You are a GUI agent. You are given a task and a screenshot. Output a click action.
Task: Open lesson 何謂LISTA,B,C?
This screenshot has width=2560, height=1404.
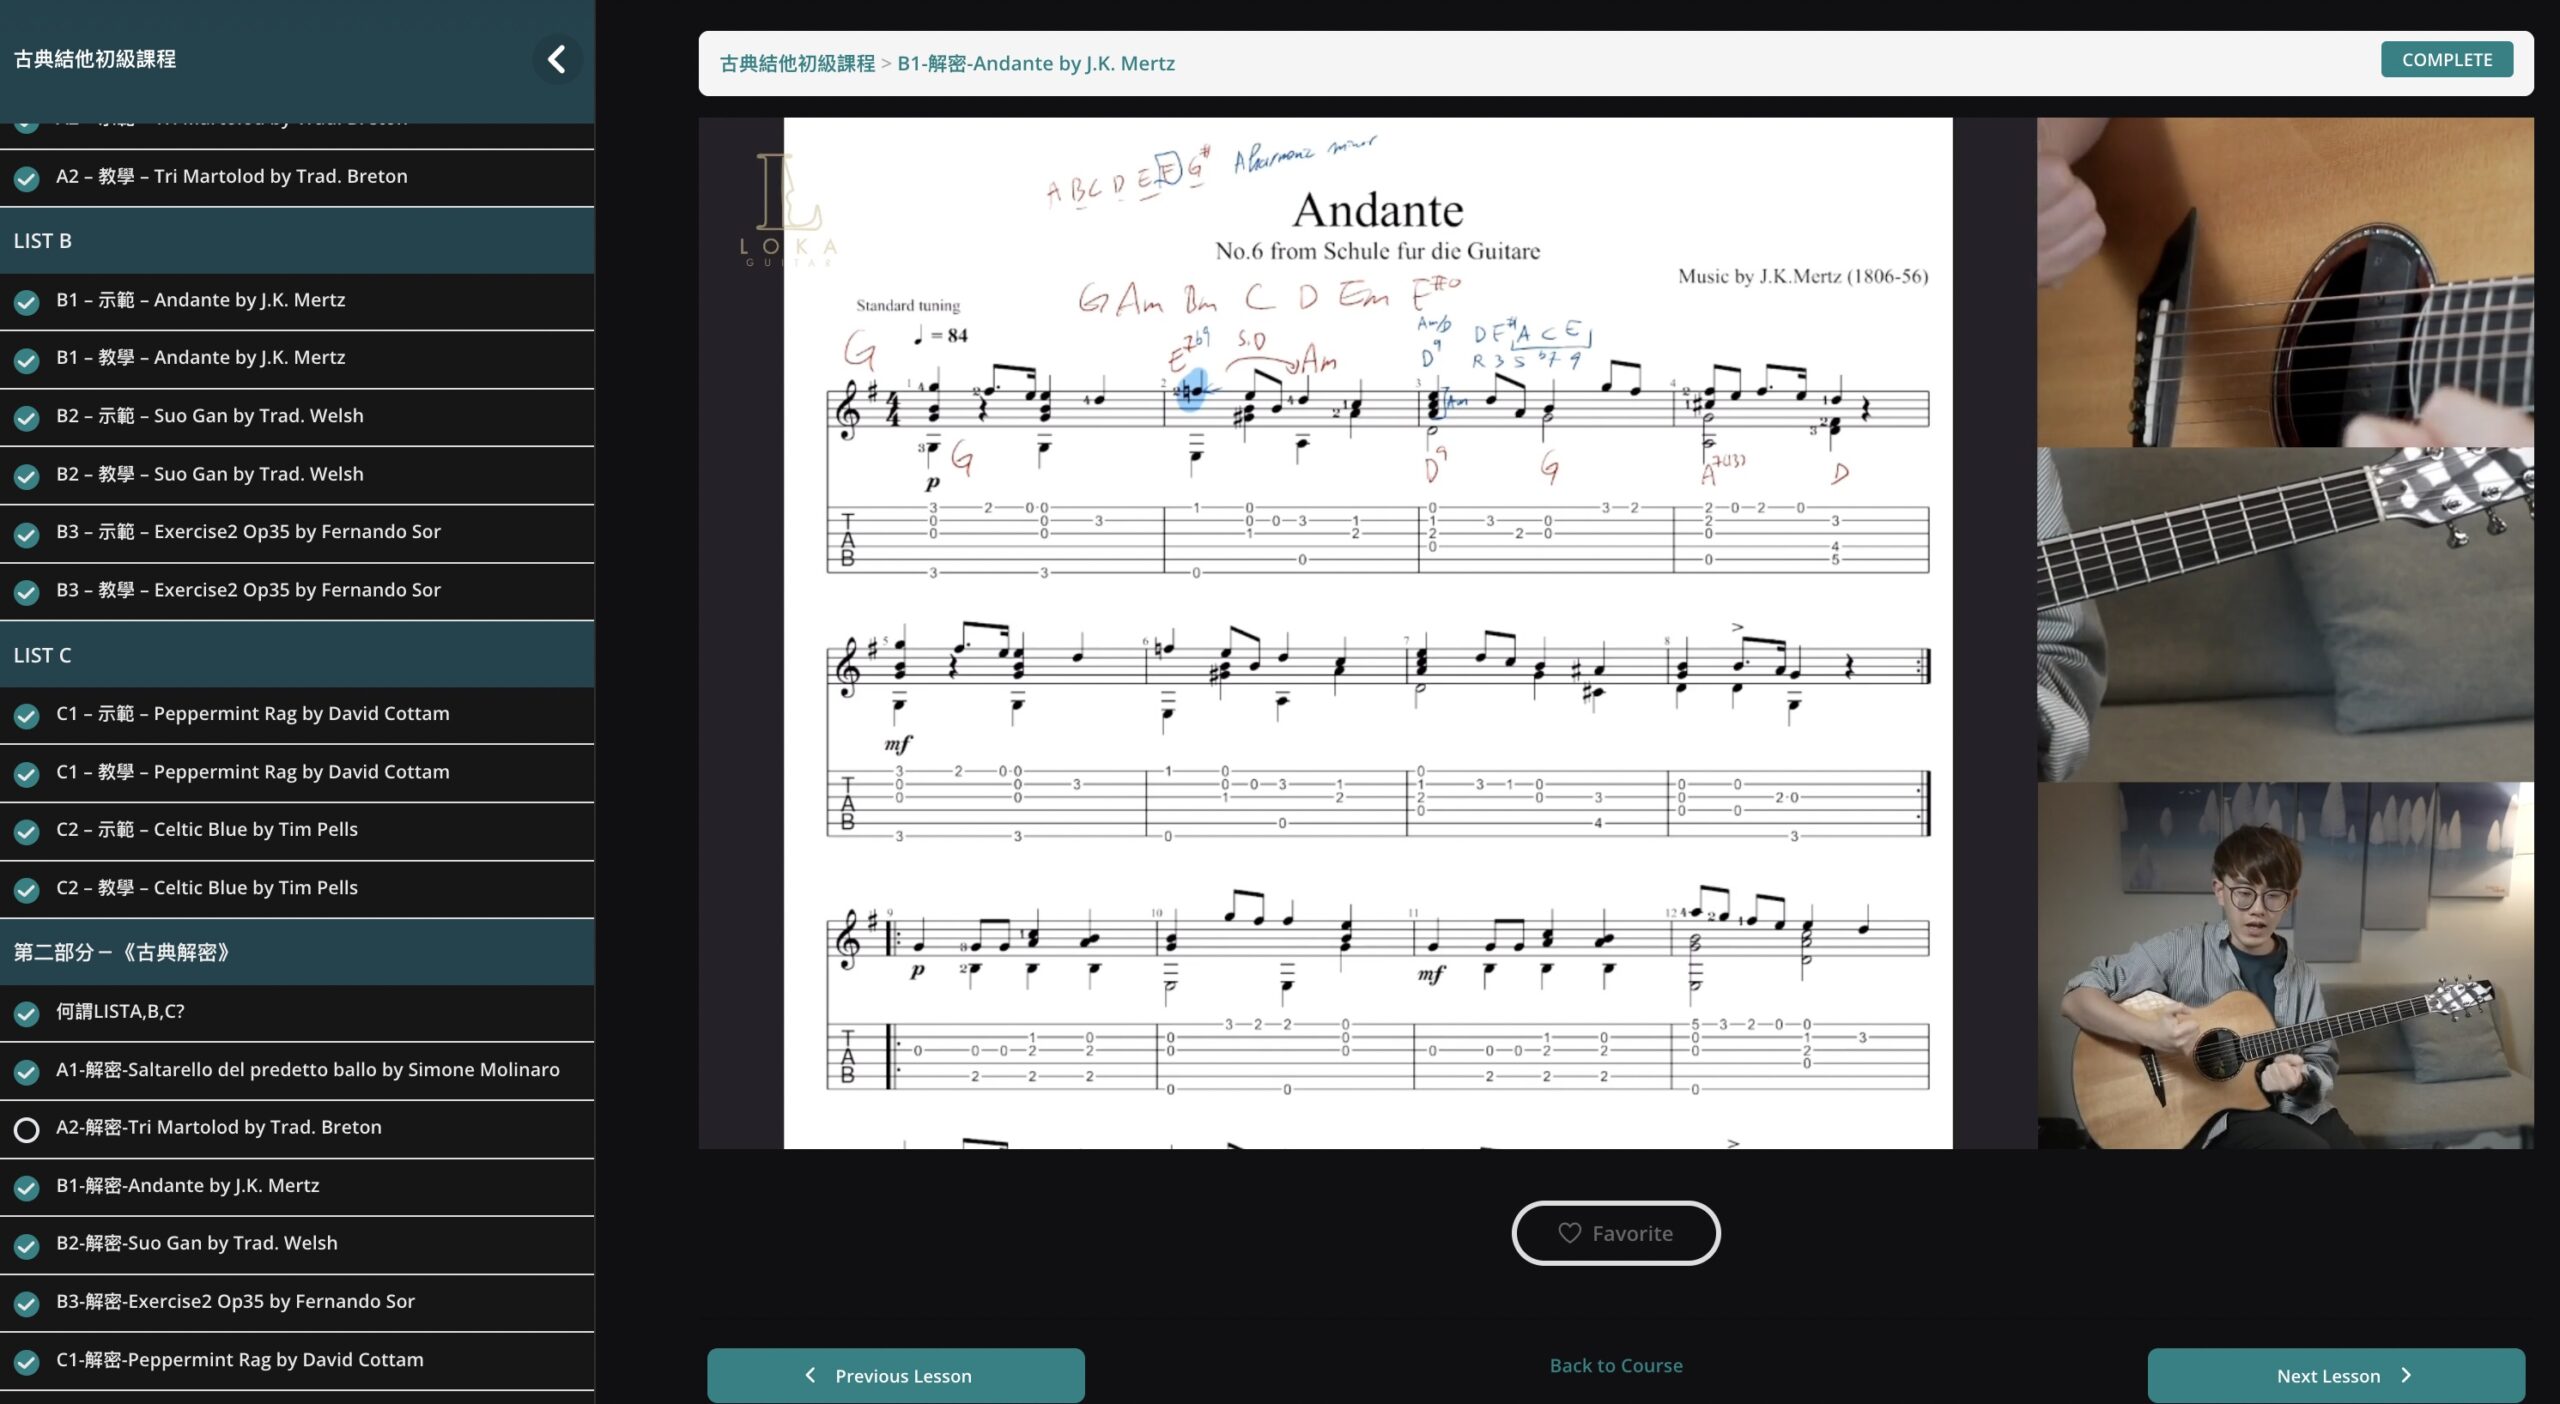(x=297, y=1012)
